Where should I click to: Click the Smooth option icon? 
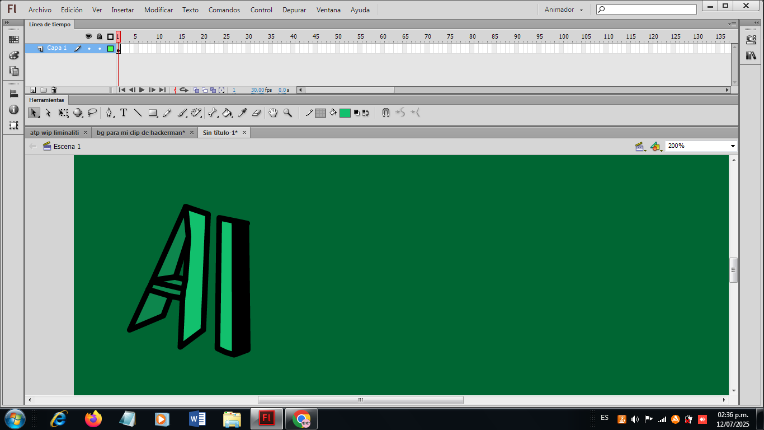(400, 113)
